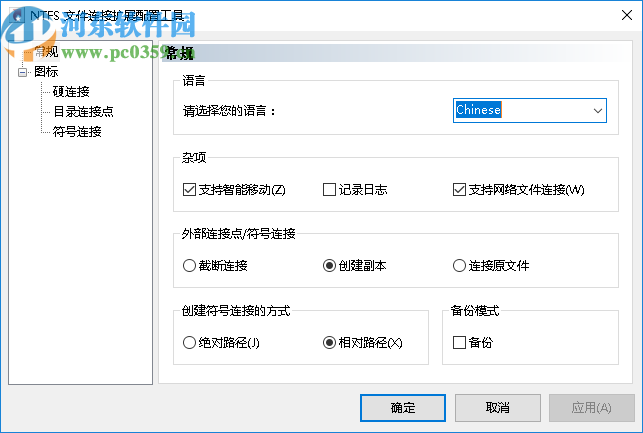This screenshot has height=433, width=643.
Task: Confirm with the 确定 button
Action: 403,408
